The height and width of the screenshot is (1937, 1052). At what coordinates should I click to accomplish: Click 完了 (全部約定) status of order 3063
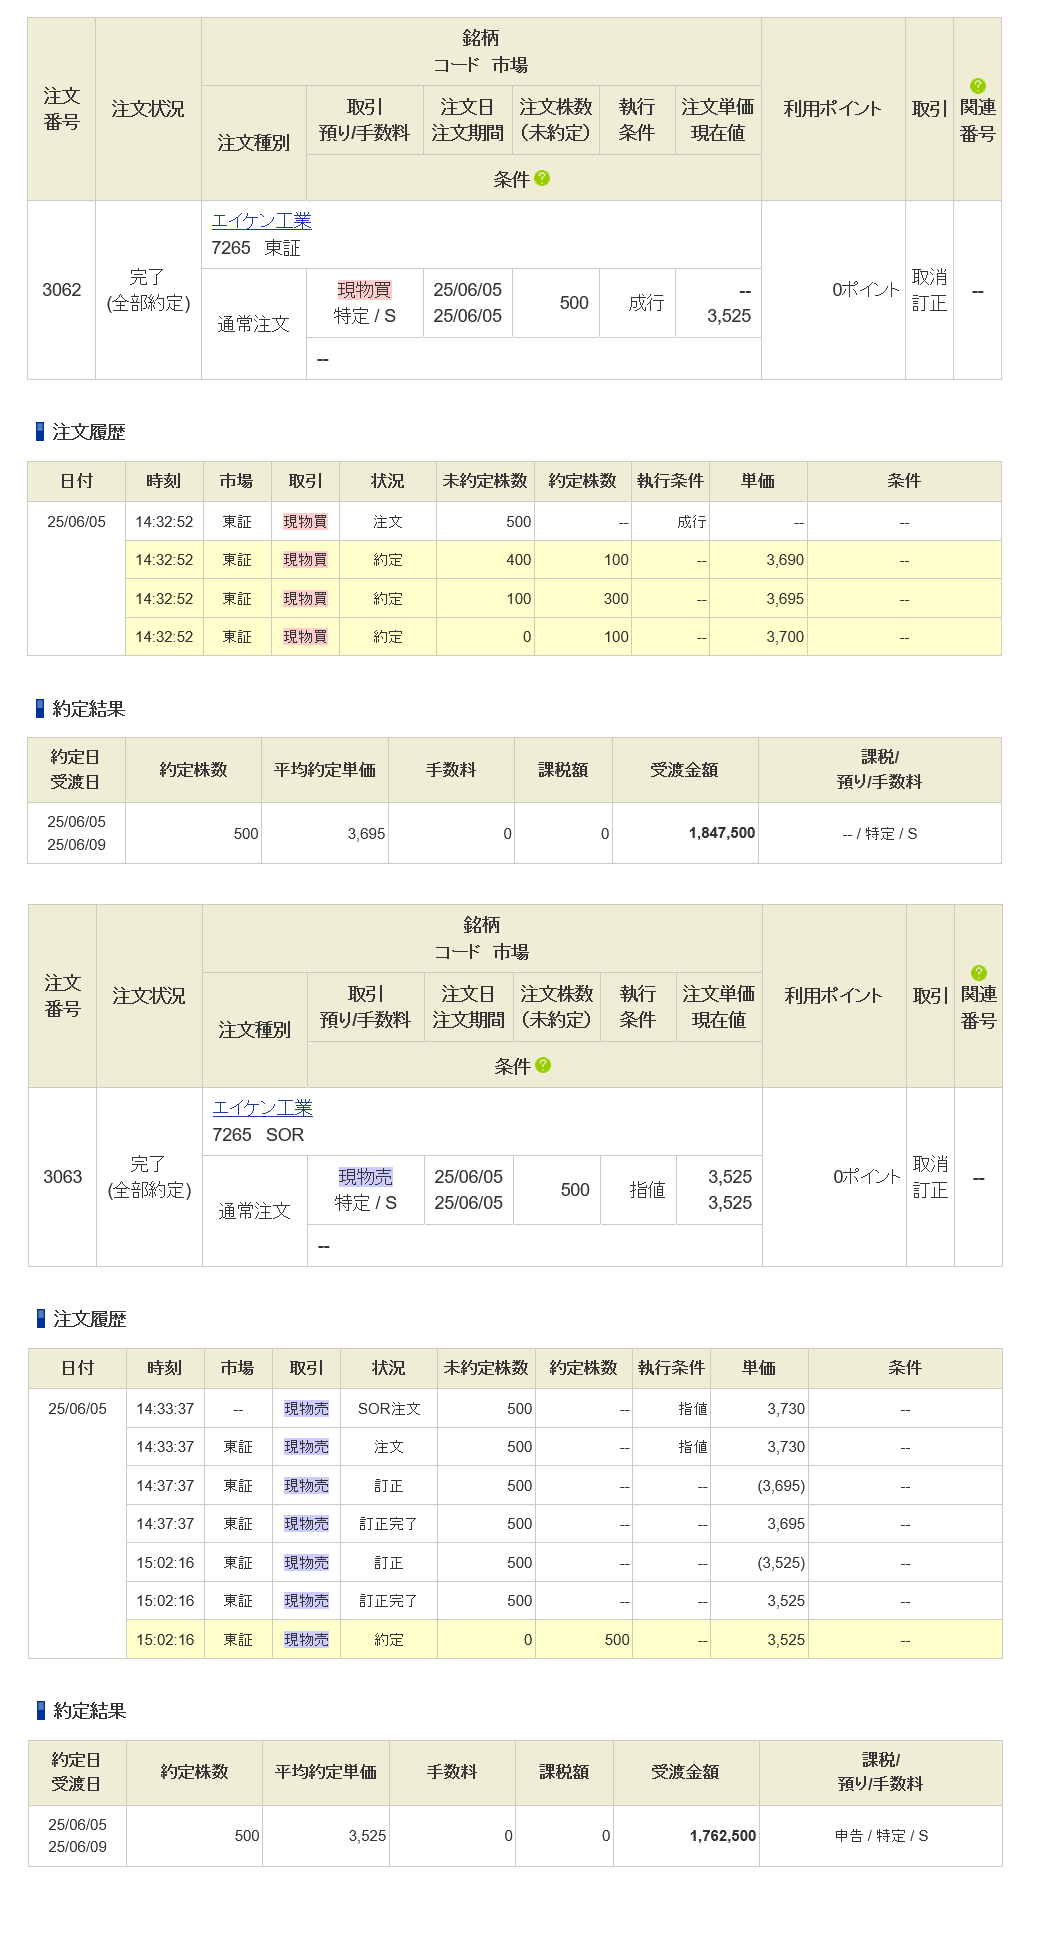149,1177
